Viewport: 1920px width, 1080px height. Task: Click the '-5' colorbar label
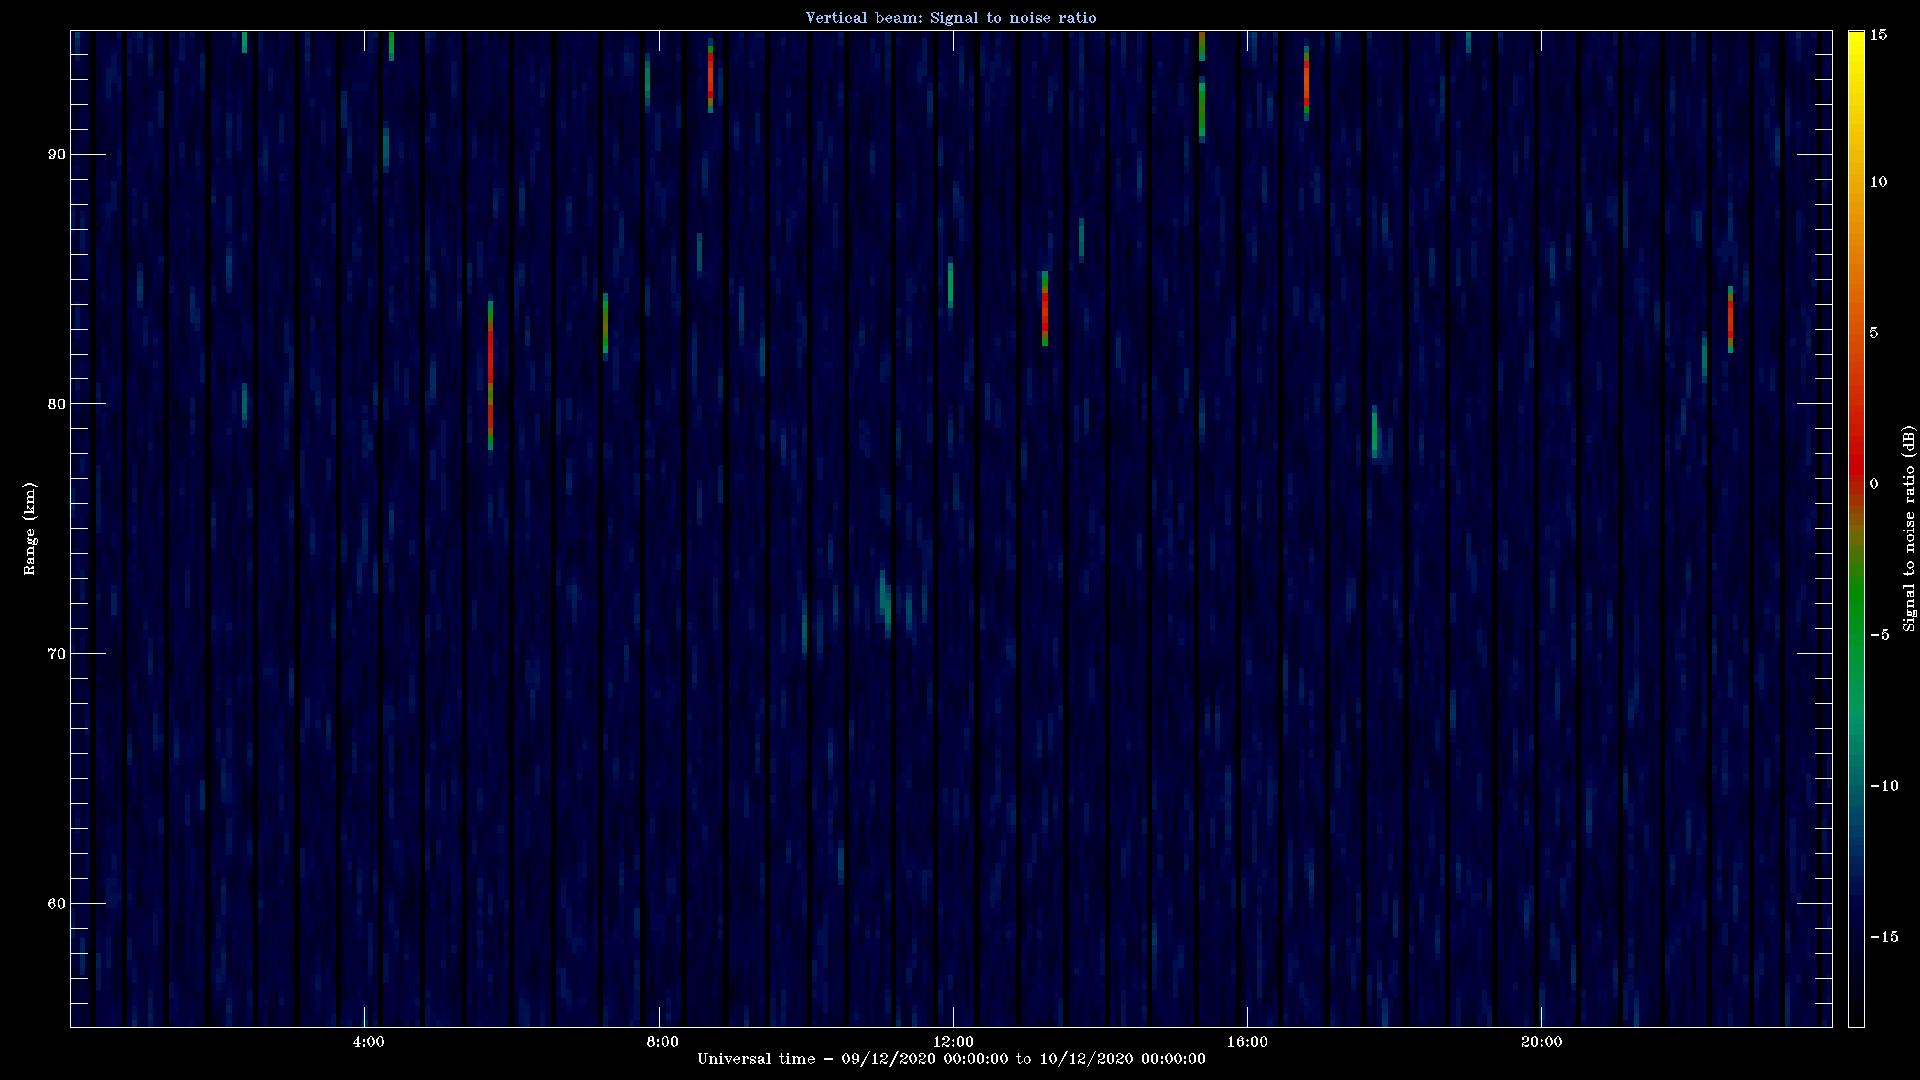(x=1879, y=635)
